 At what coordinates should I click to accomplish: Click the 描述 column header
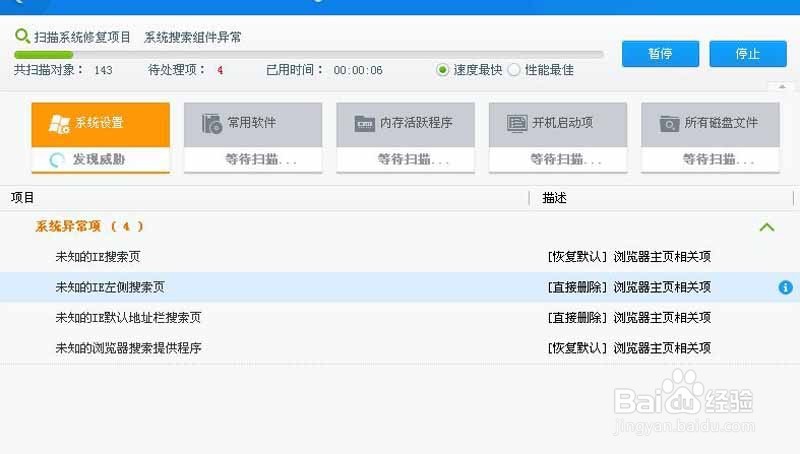click(x=555, y=197)
